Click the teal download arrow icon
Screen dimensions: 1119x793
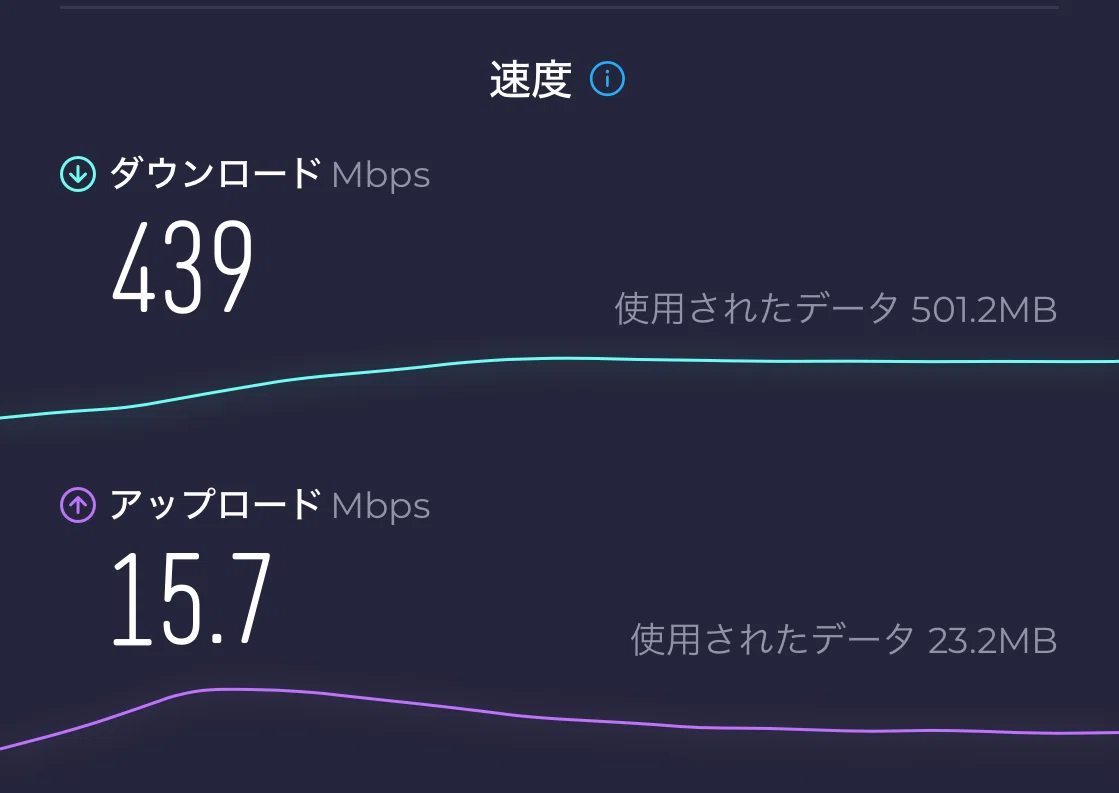click(78, 173)
